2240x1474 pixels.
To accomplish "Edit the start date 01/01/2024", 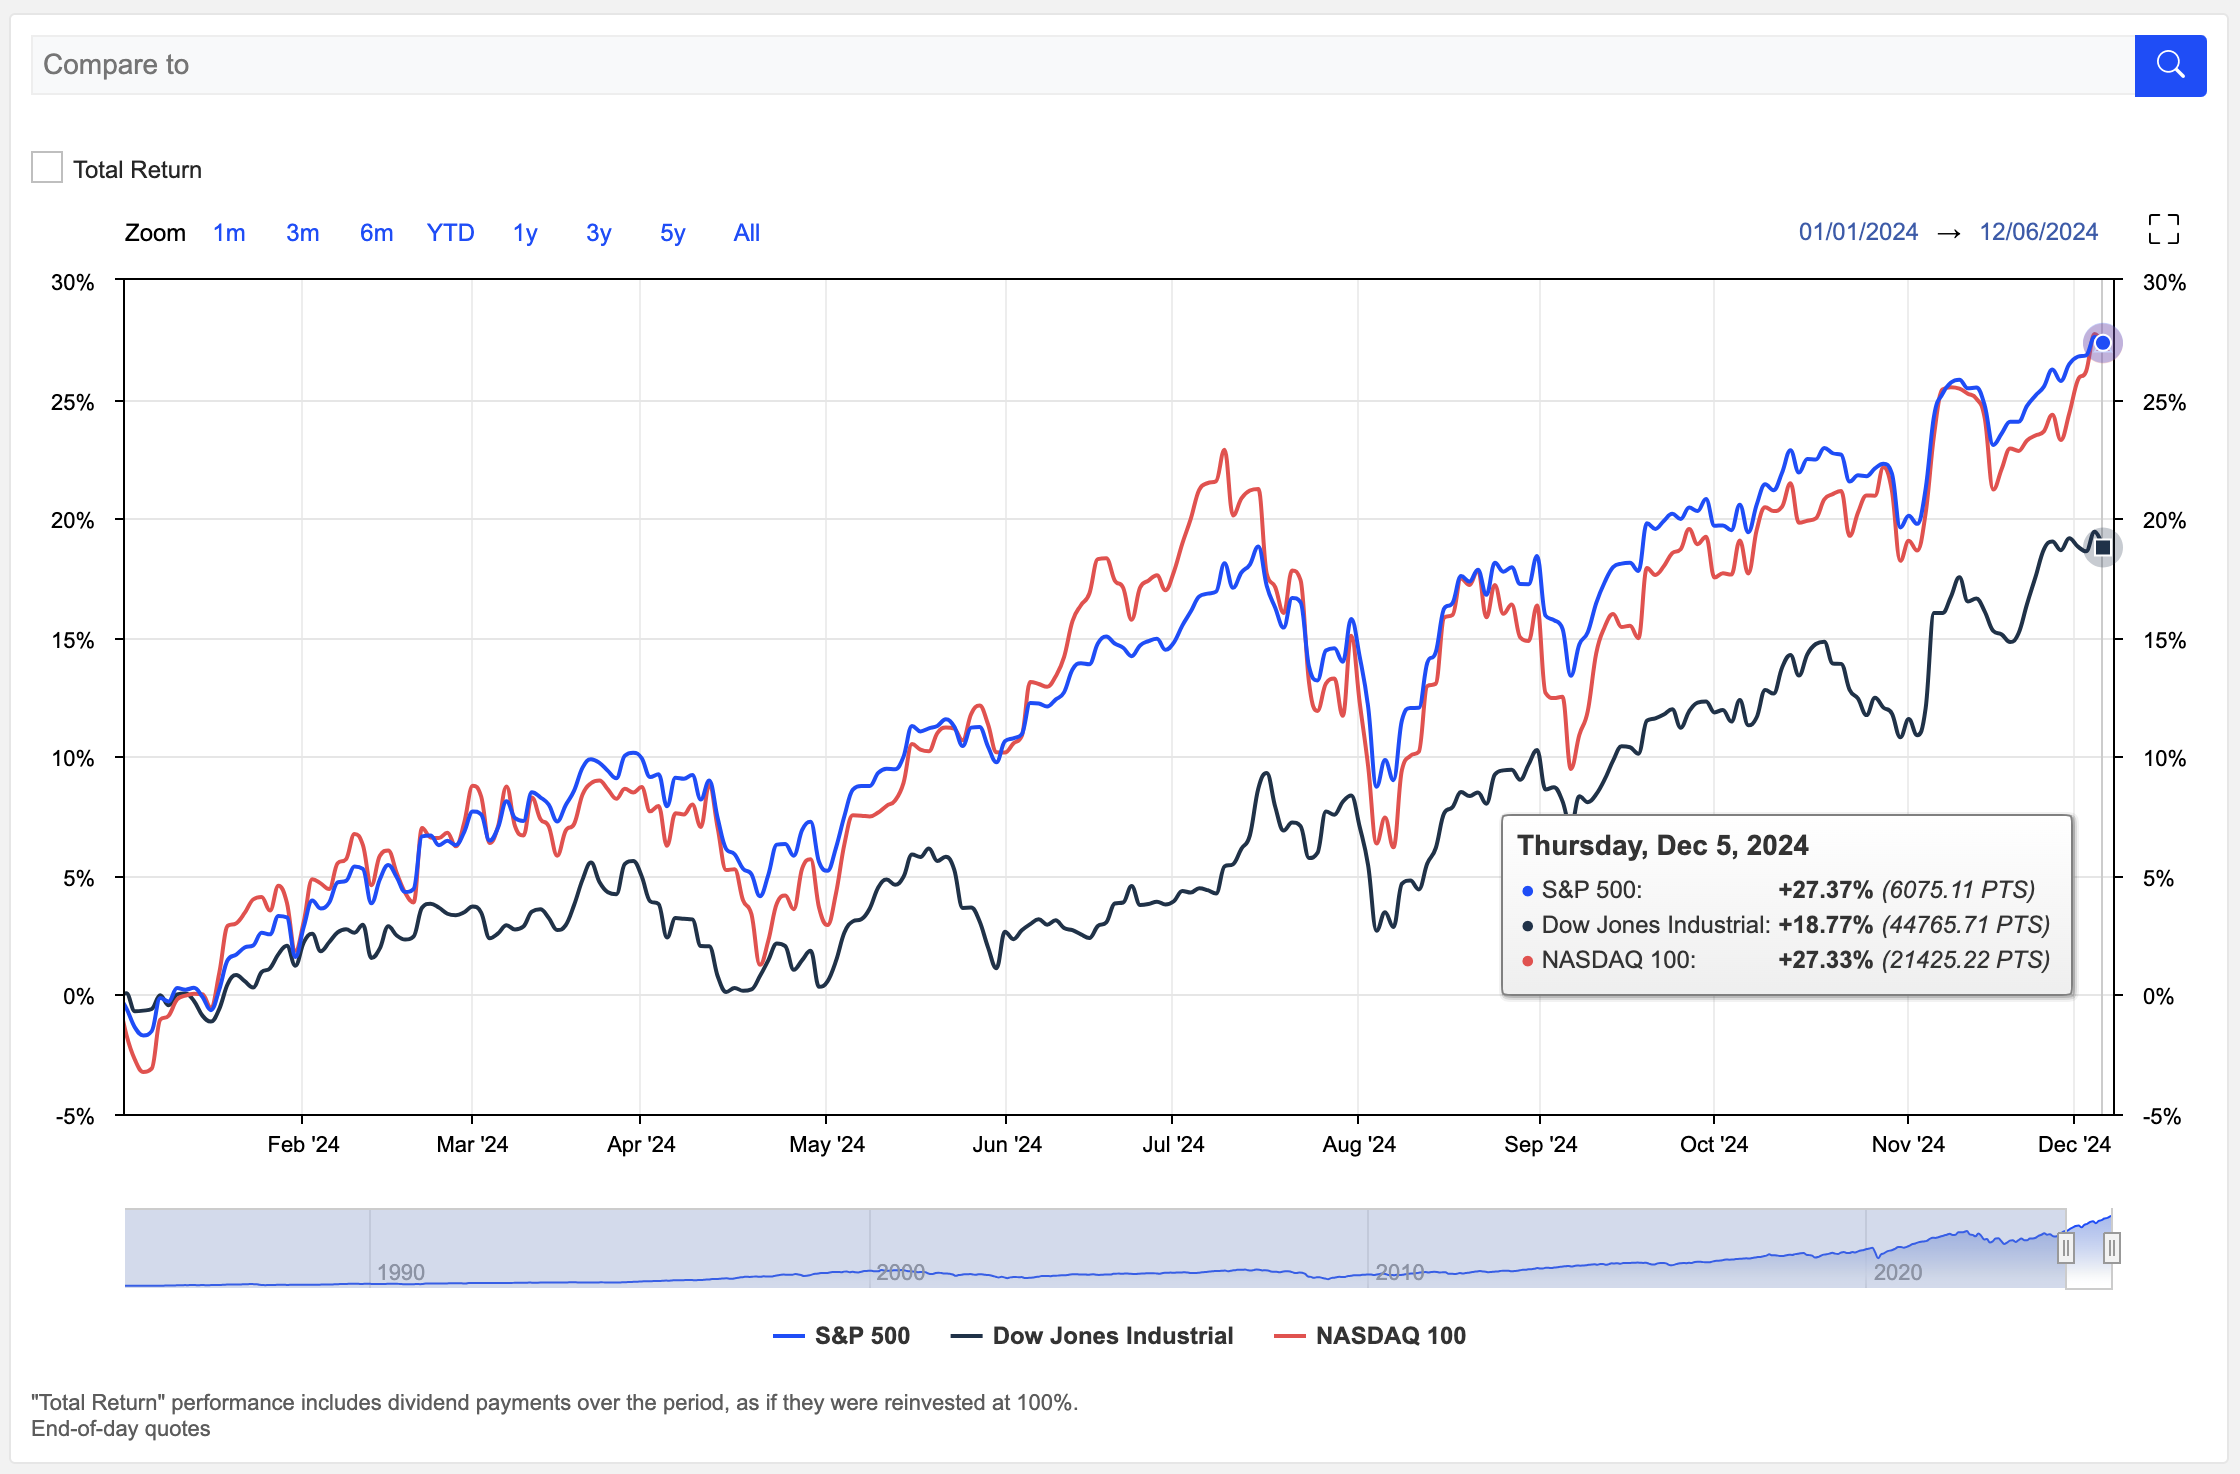I will click(1858, 232).
